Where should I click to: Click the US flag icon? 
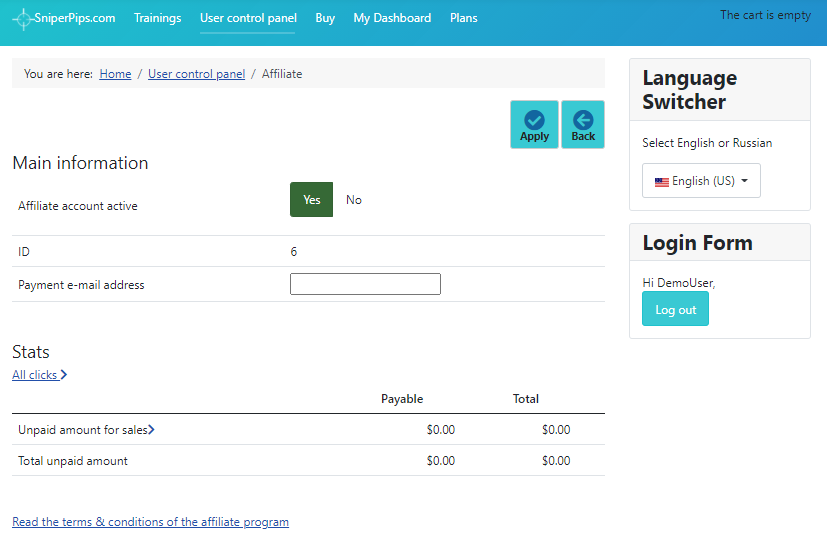(661, 182)
